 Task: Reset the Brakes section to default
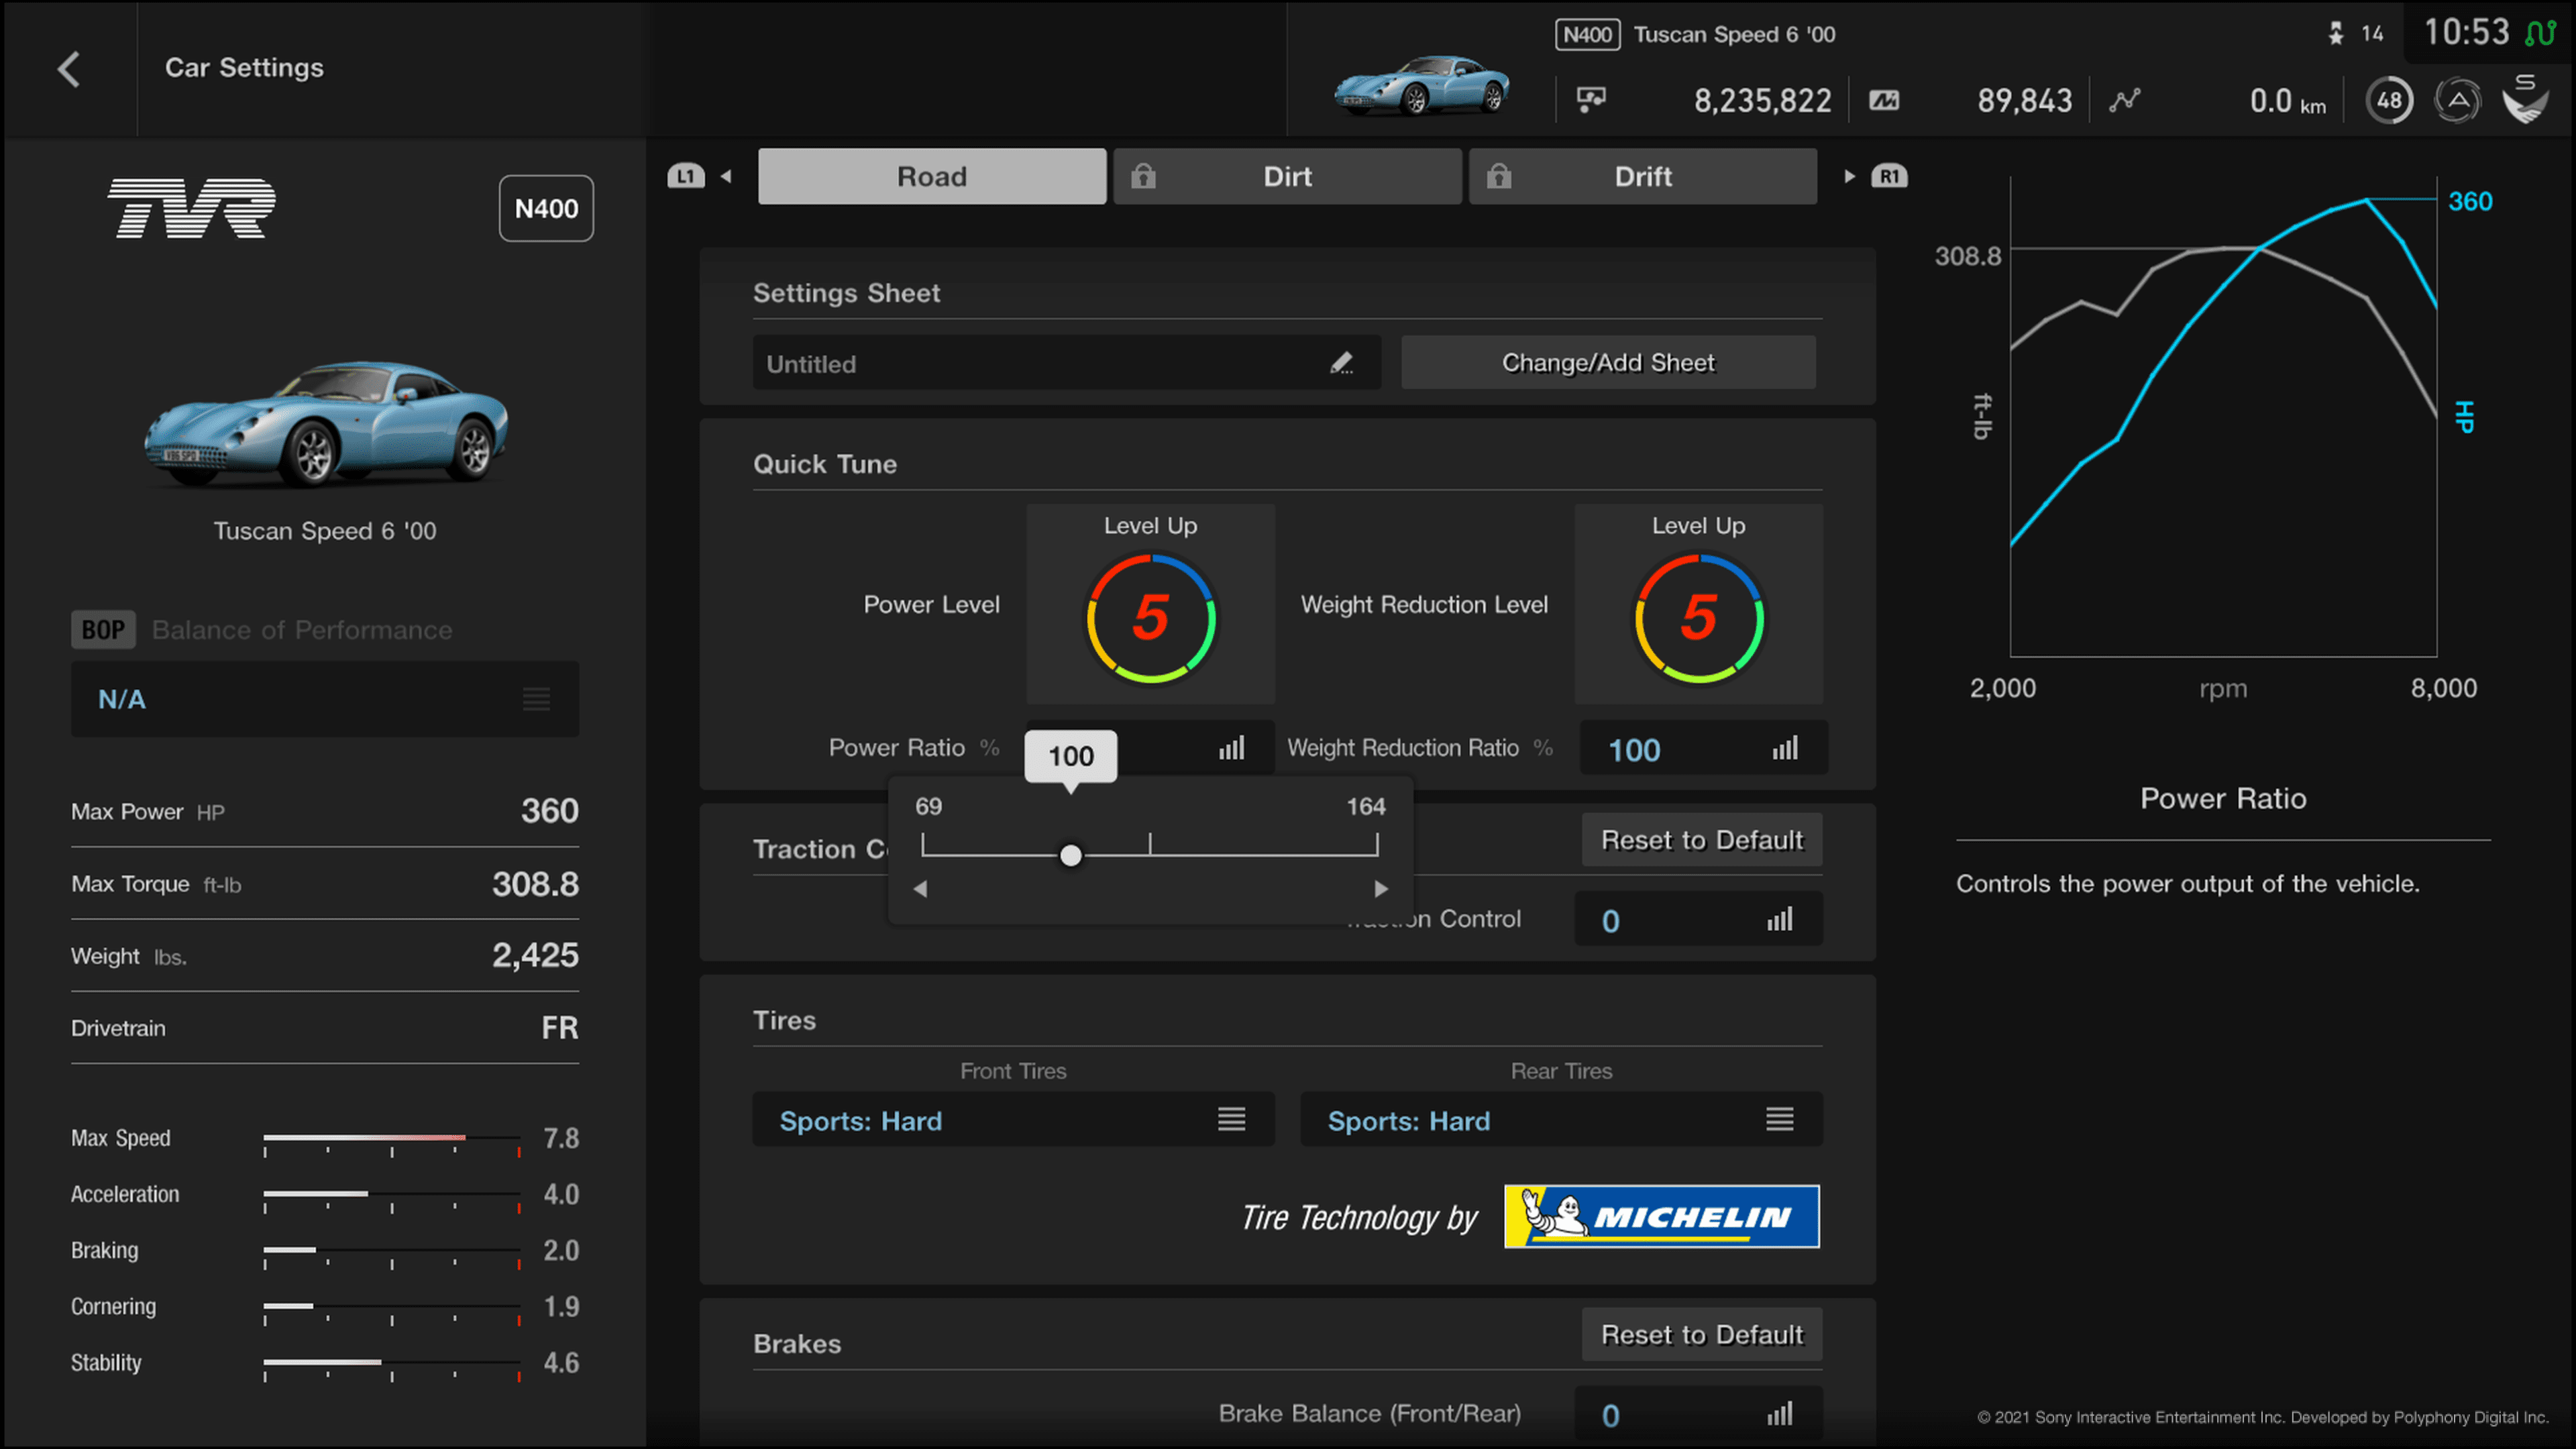coord(1702,1335)
